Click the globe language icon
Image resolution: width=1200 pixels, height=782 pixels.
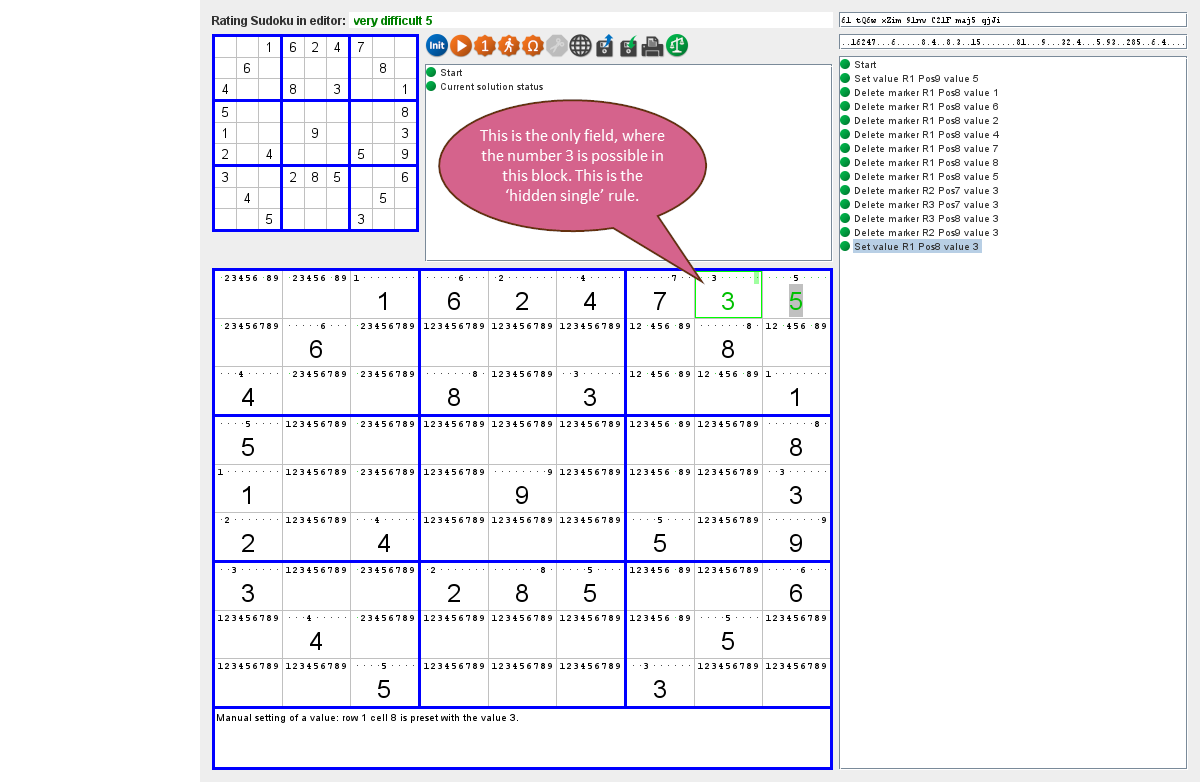tap(581, 45)
